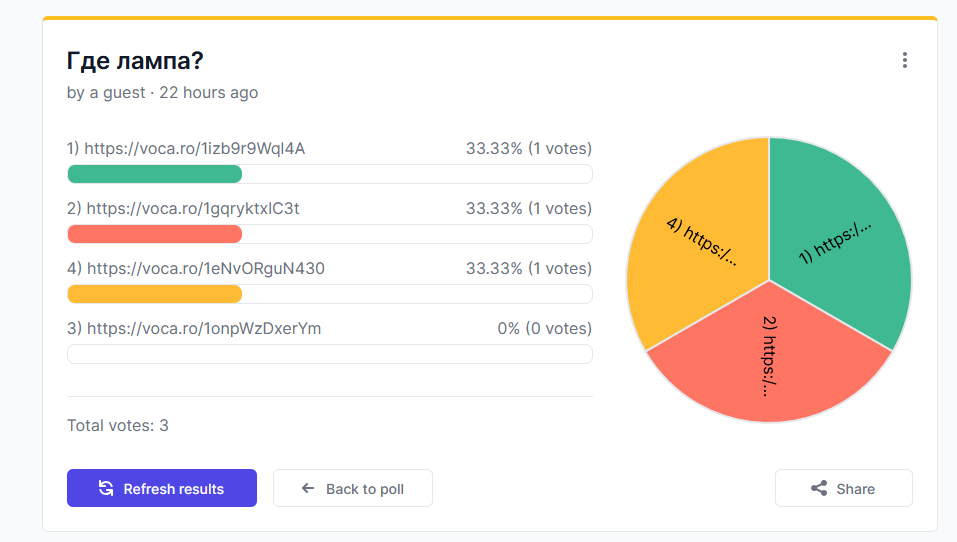Viewport: 957px width, 542px height.
Task: Click the empty progress bar for option 3
Action: coord(330,354)
